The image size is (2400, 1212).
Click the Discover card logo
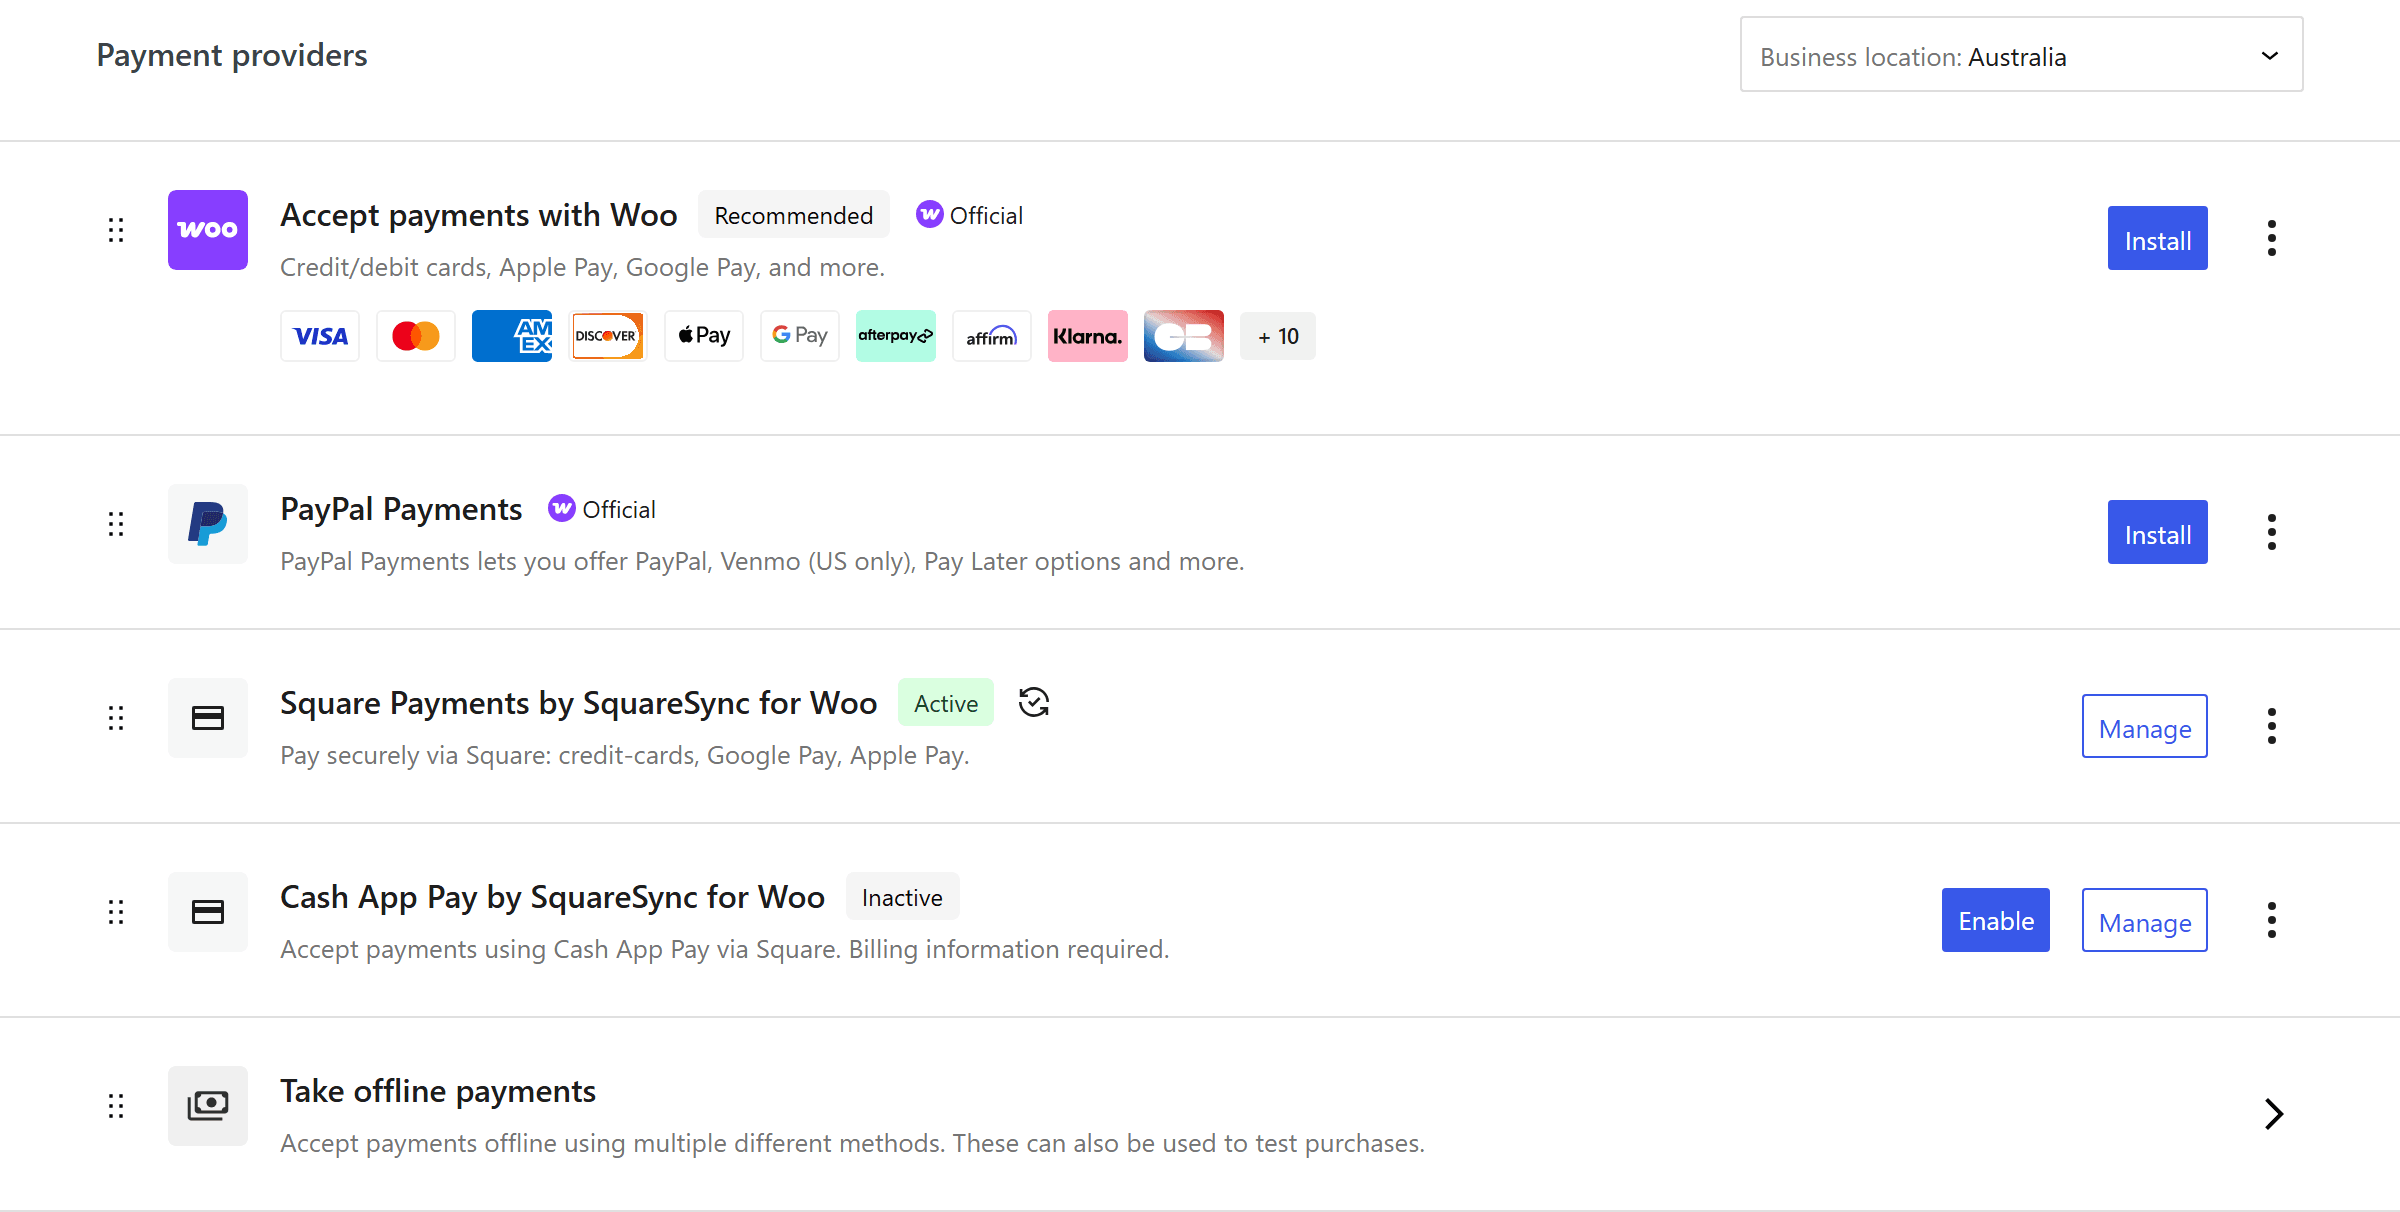coord(608,336)
